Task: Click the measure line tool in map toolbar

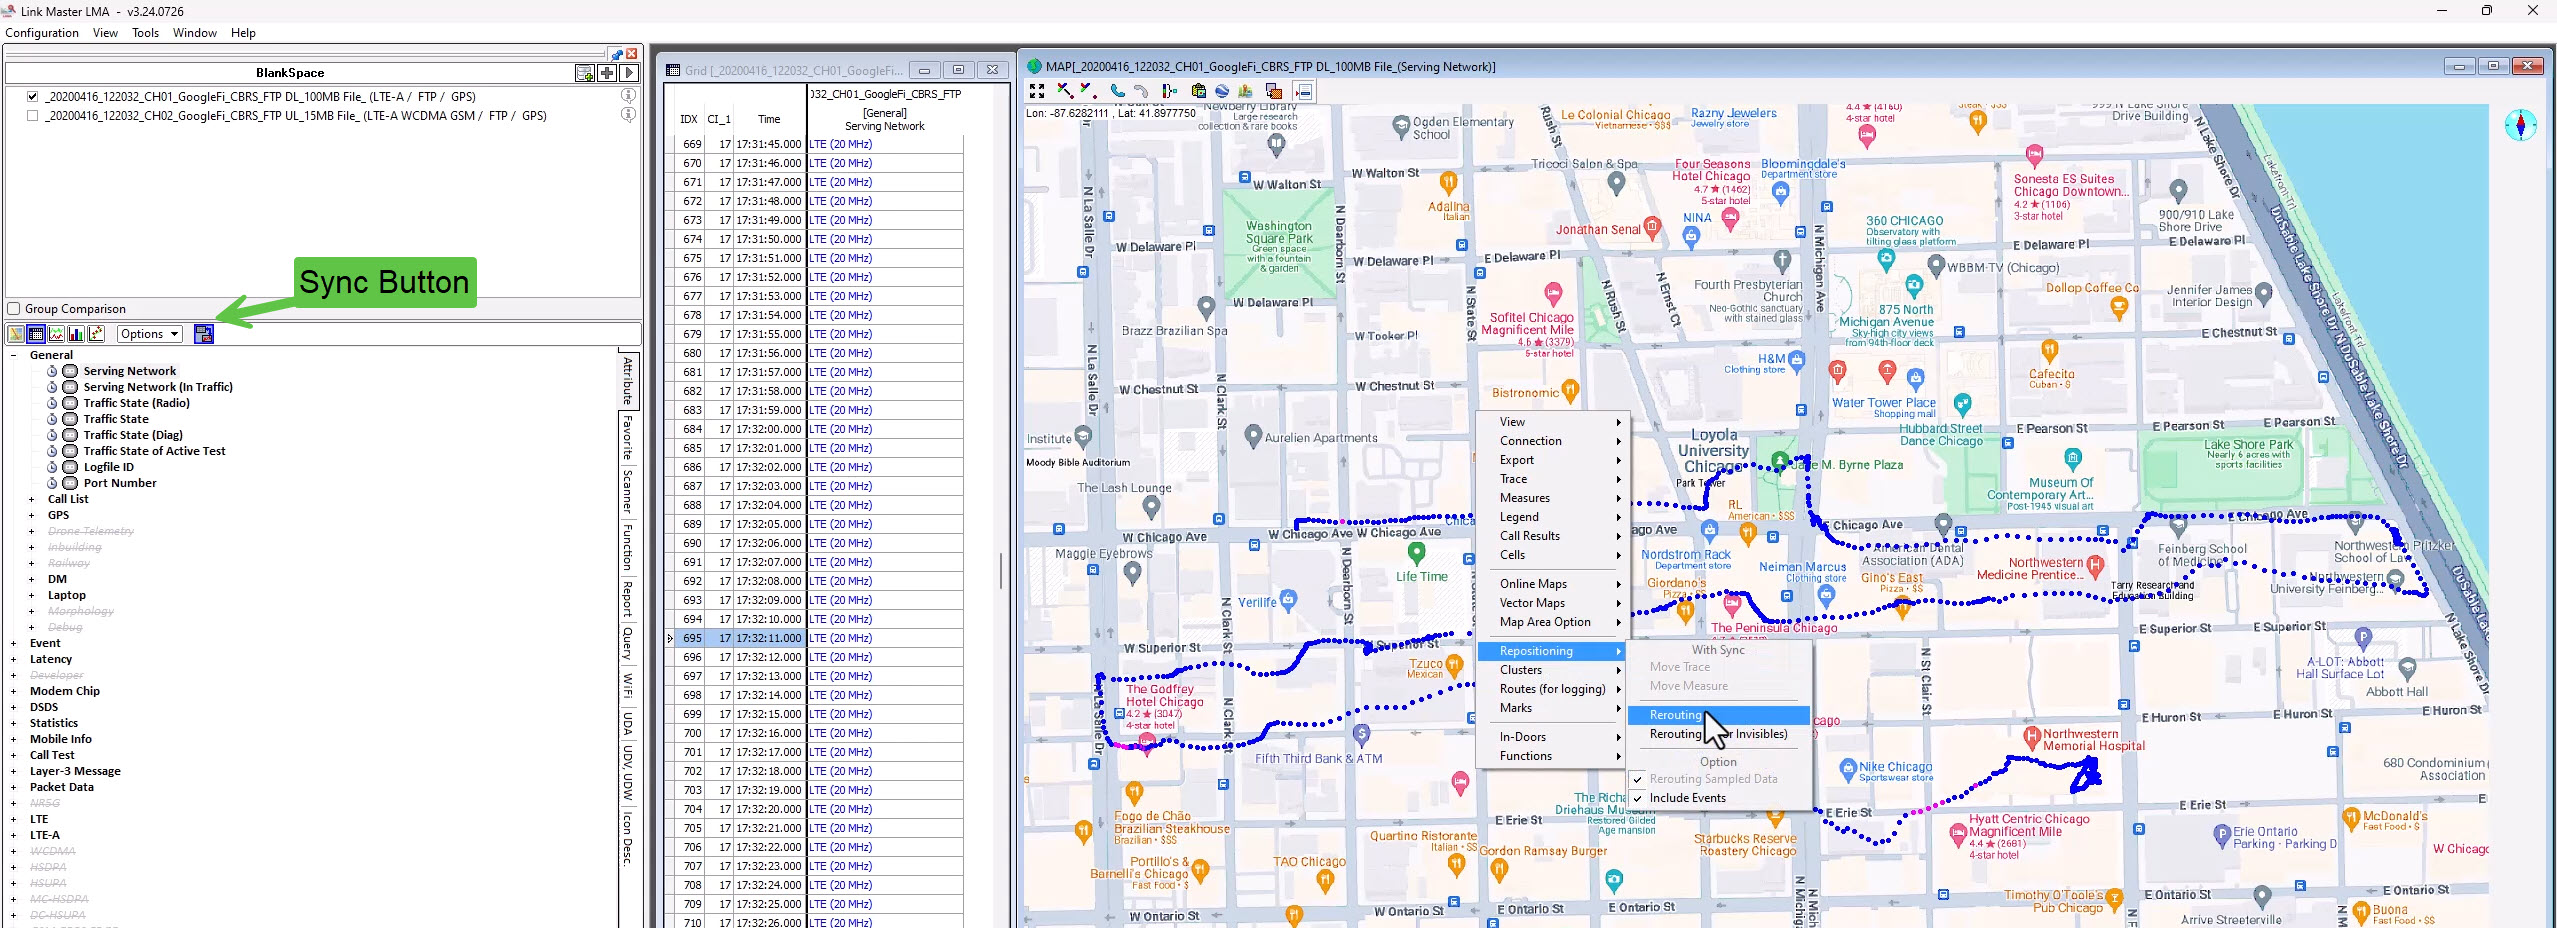Action: pos(1065,91)
